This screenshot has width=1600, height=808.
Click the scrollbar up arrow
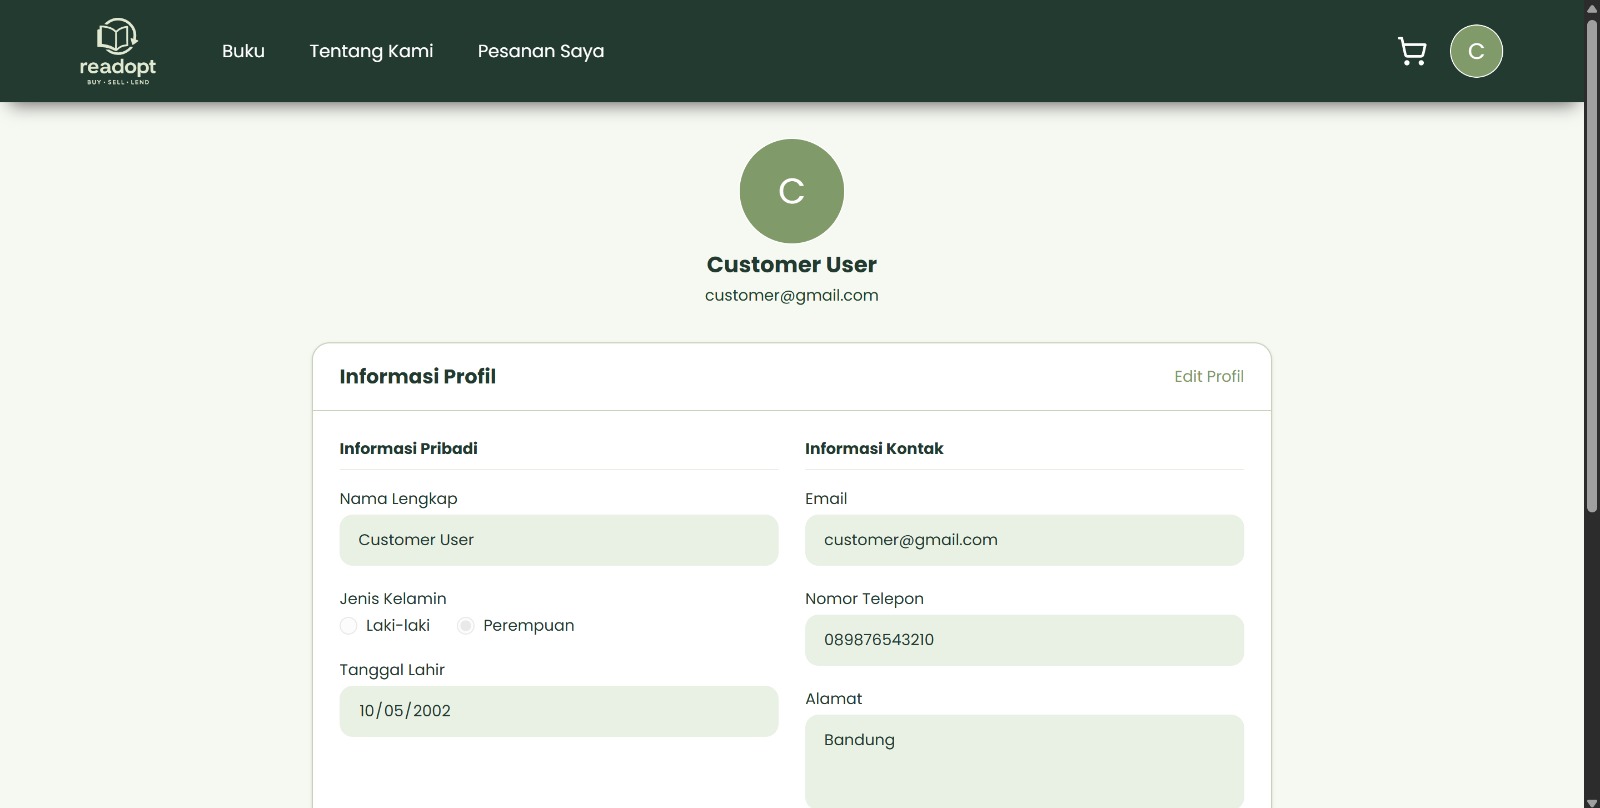pyautogui.click(x=1592, y=8)
